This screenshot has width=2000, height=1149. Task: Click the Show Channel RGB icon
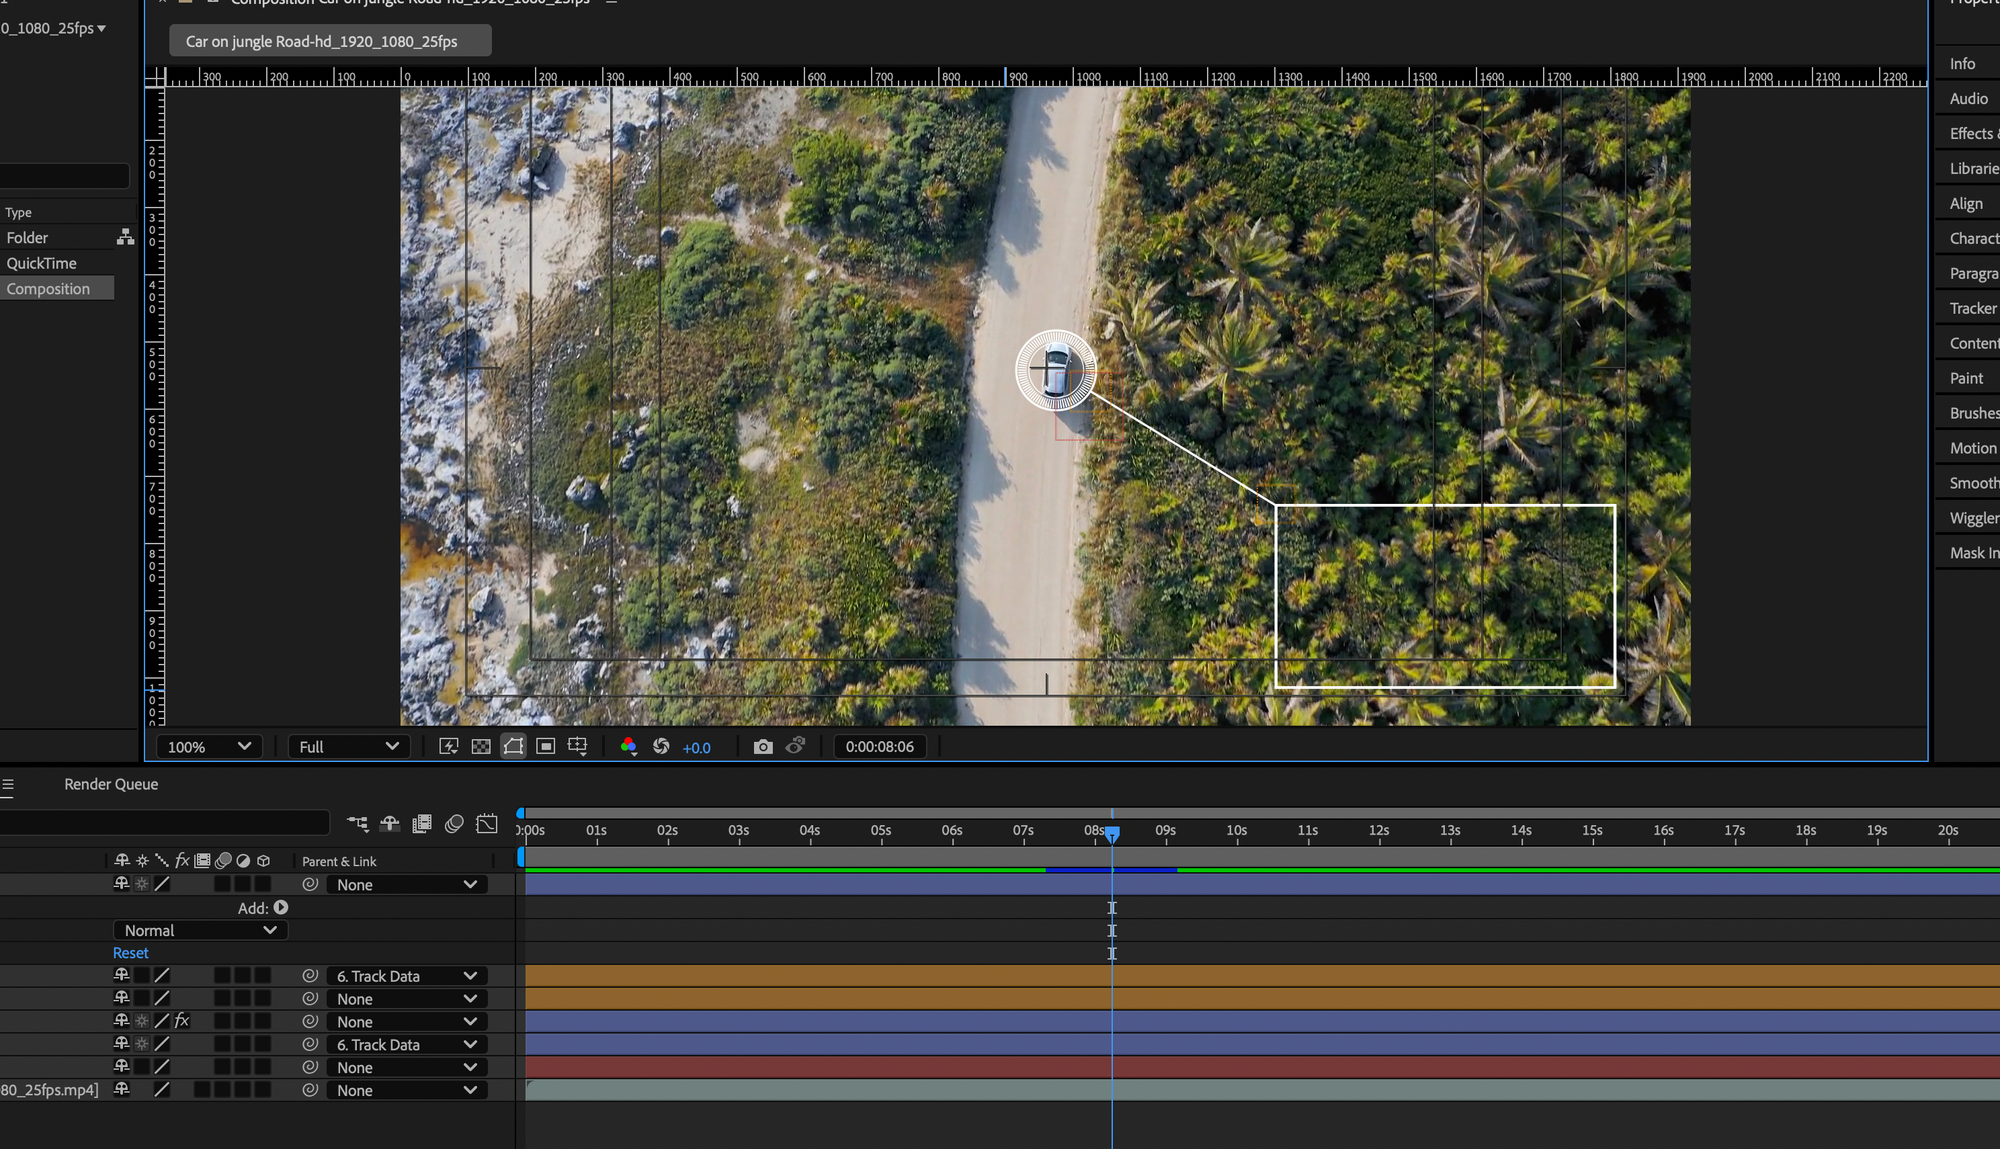coord(628,747)
